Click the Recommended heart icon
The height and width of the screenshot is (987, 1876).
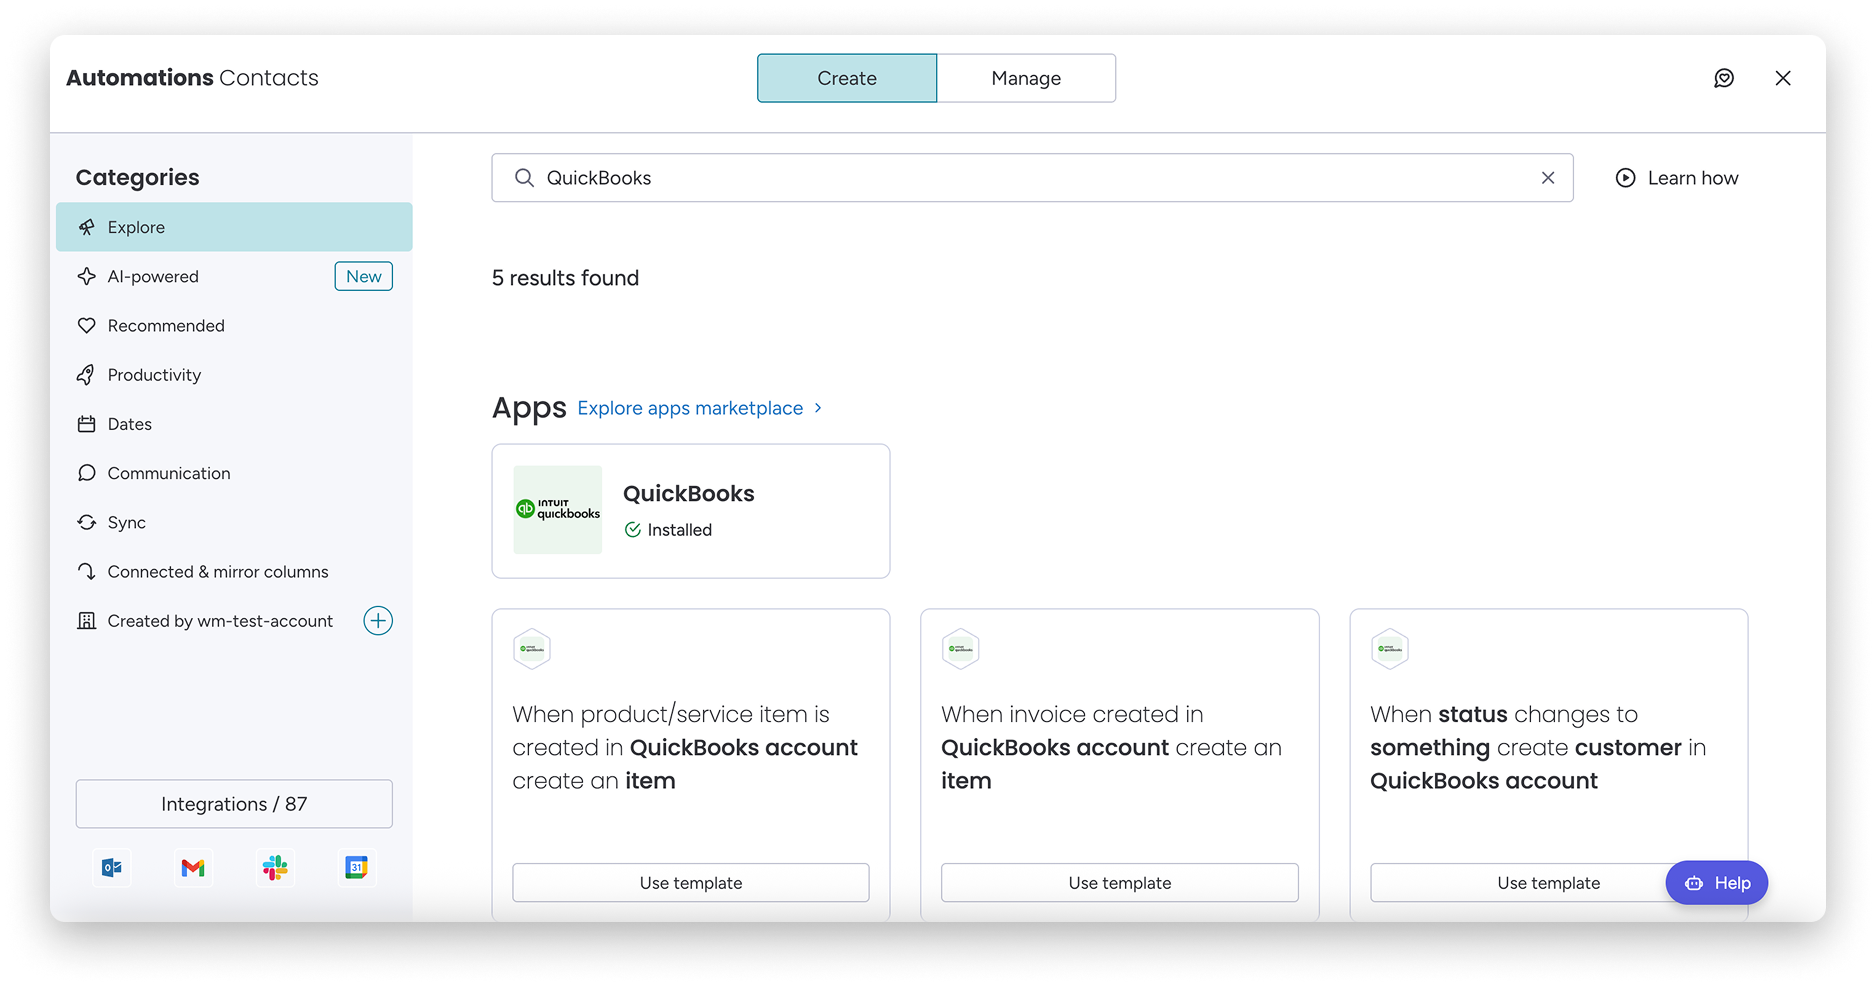[x=87, y=325]
